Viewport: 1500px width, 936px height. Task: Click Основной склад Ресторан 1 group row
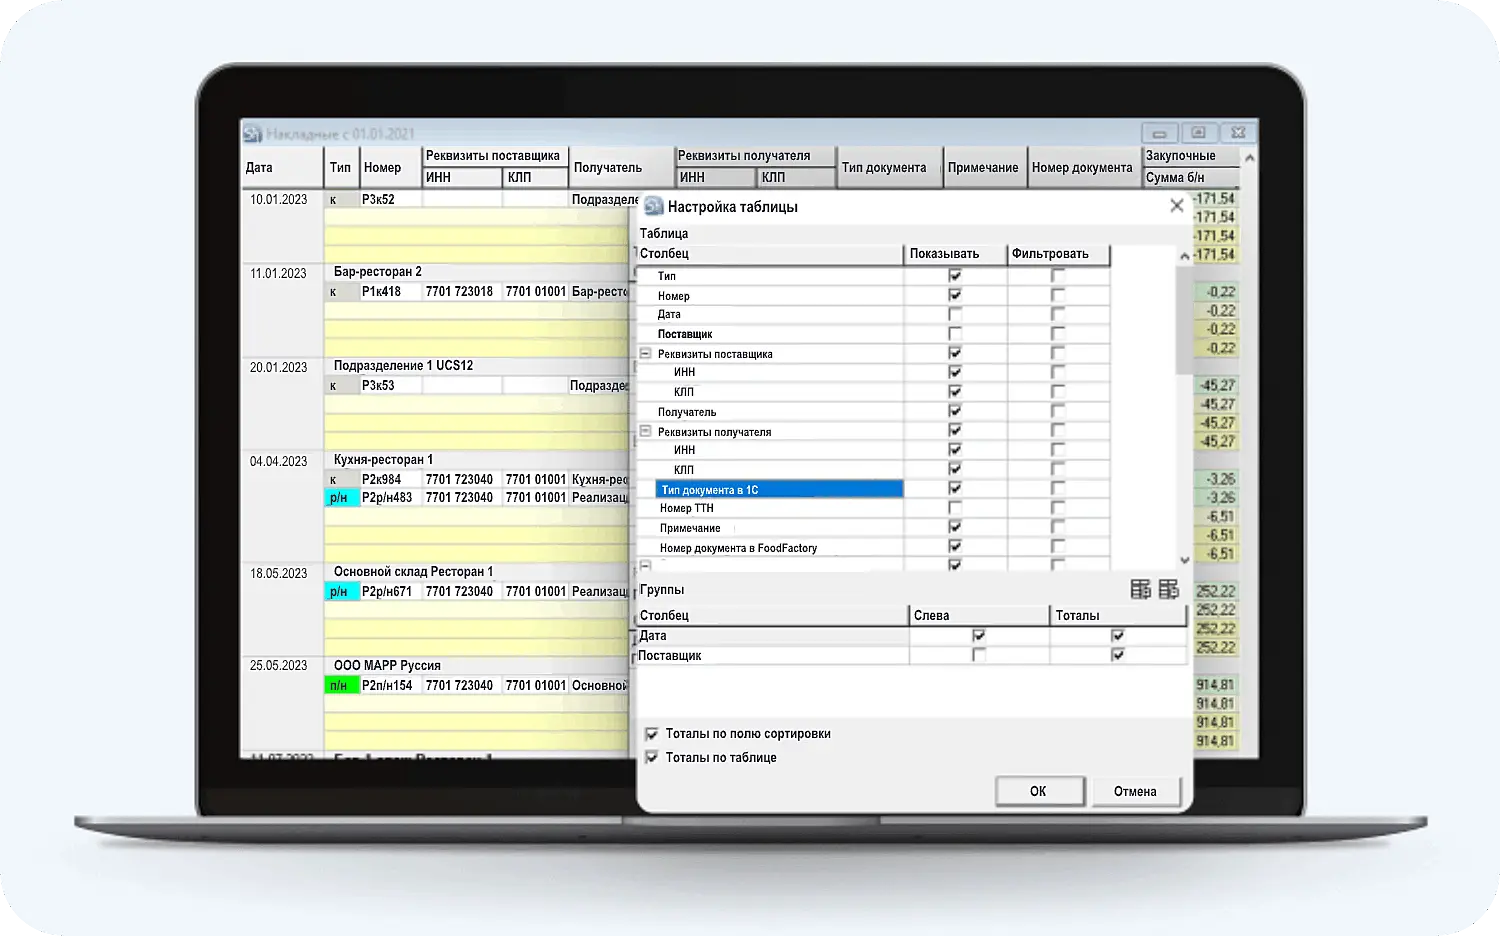coord(477,571)
